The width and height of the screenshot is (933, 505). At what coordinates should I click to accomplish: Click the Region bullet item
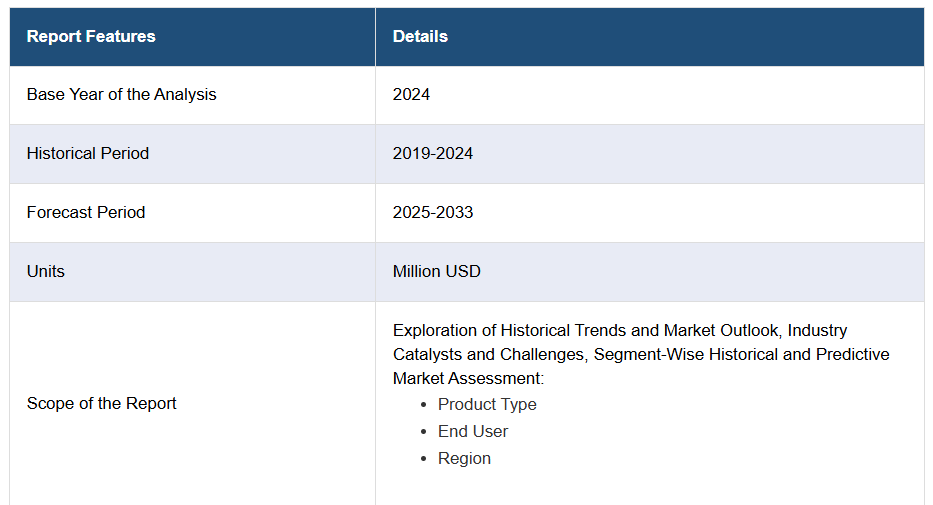[464, 459]
